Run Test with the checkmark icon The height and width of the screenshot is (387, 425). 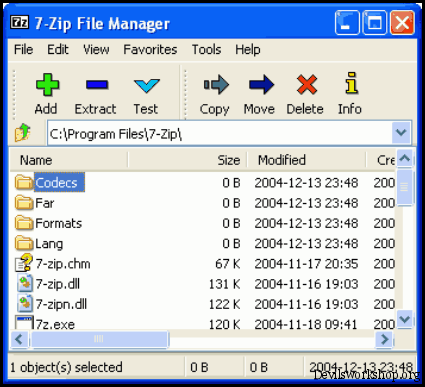click(147, 86)
